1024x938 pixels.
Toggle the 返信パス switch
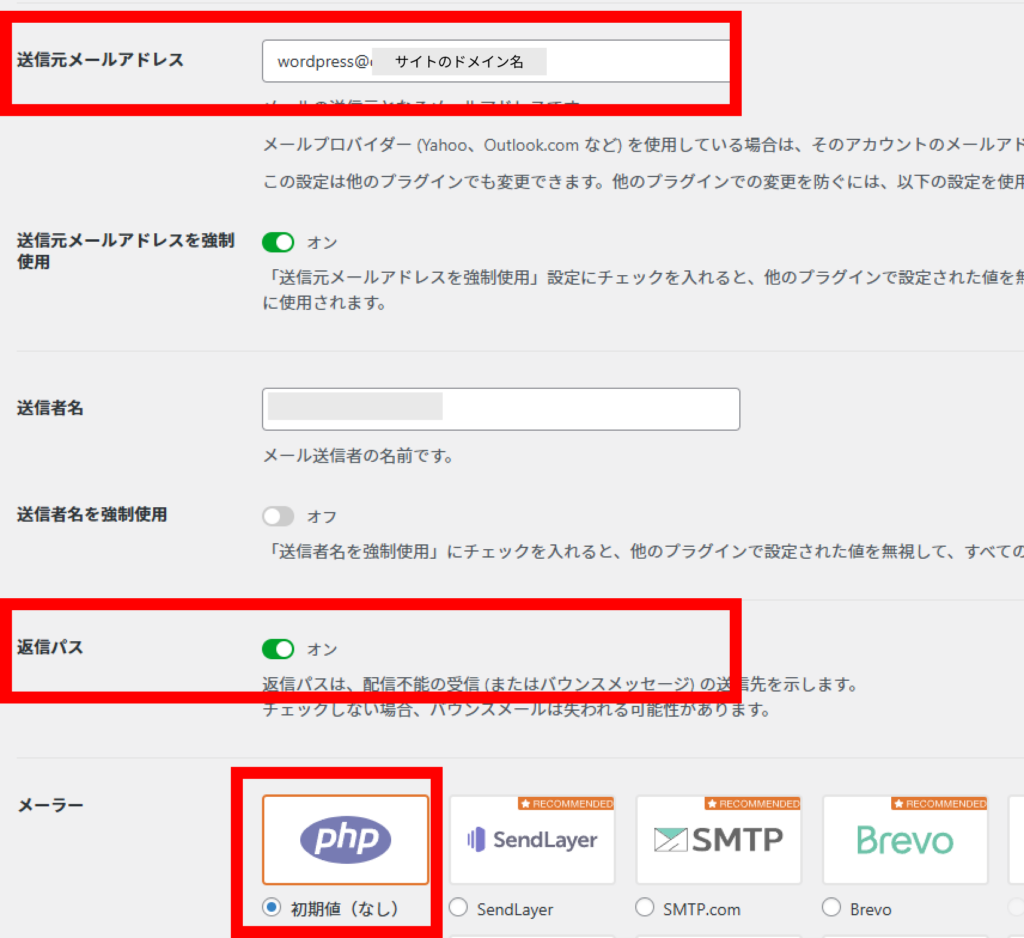[x=278, y=649]
